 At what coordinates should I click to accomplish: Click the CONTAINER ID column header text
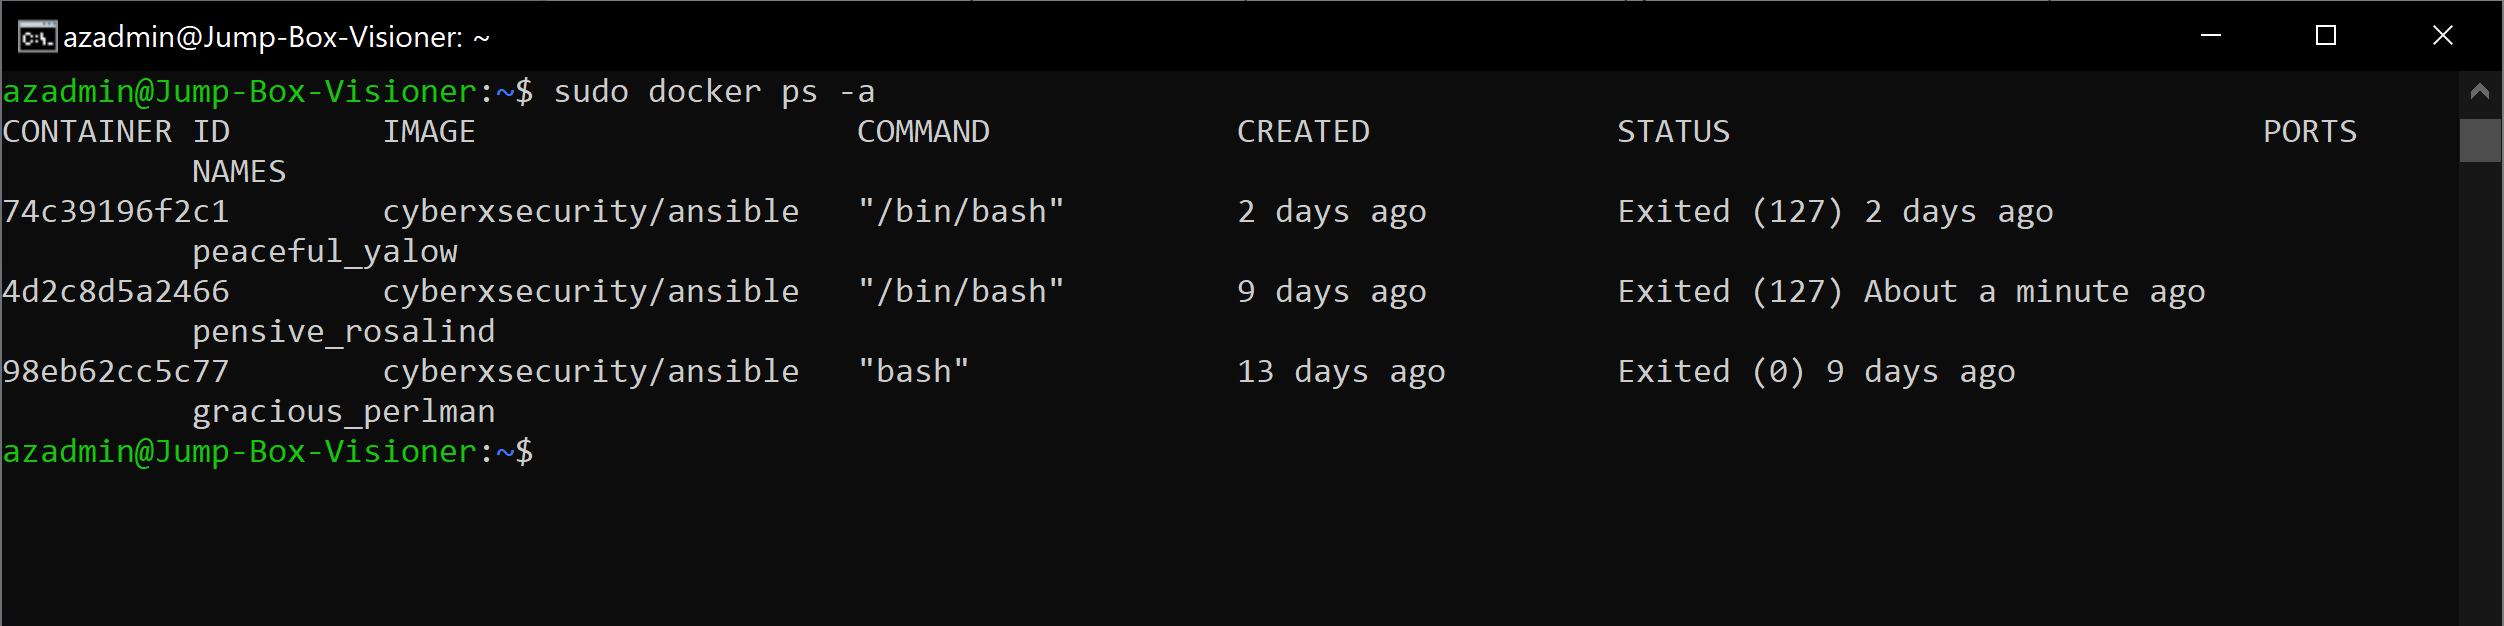[115, 131]
